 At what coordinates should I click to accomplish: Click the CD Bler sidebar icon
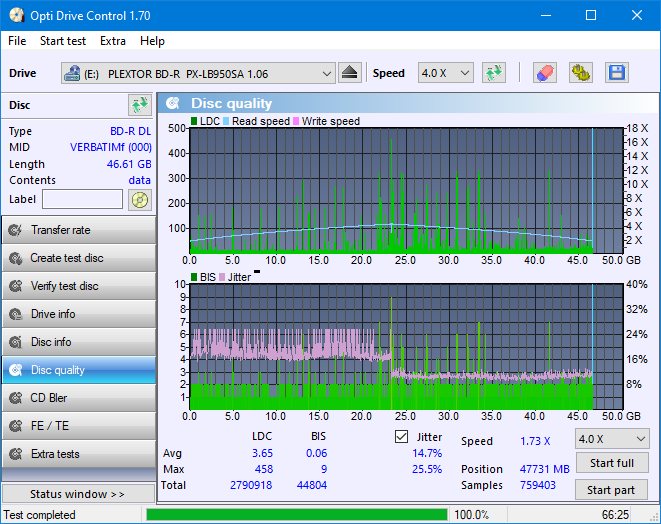pyautogui.click(x=16, y=398)
